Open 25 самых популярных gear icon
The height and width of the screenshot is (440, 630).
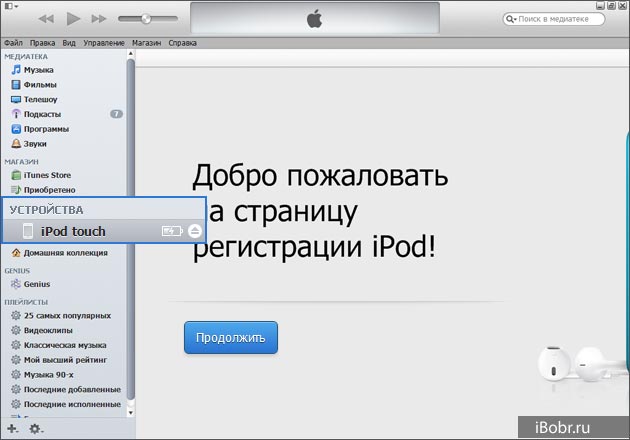16,315
